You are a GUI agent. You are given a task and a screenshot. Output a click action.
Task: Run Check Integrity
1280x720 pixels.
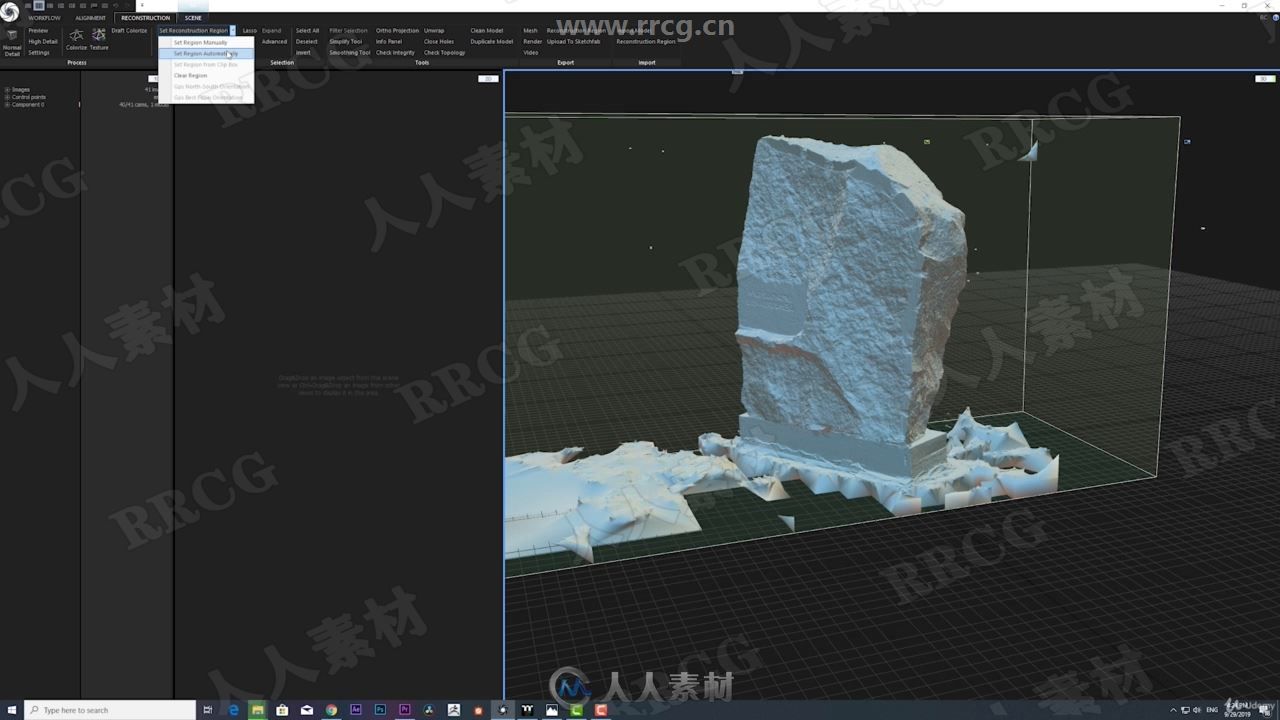[395, 53]
